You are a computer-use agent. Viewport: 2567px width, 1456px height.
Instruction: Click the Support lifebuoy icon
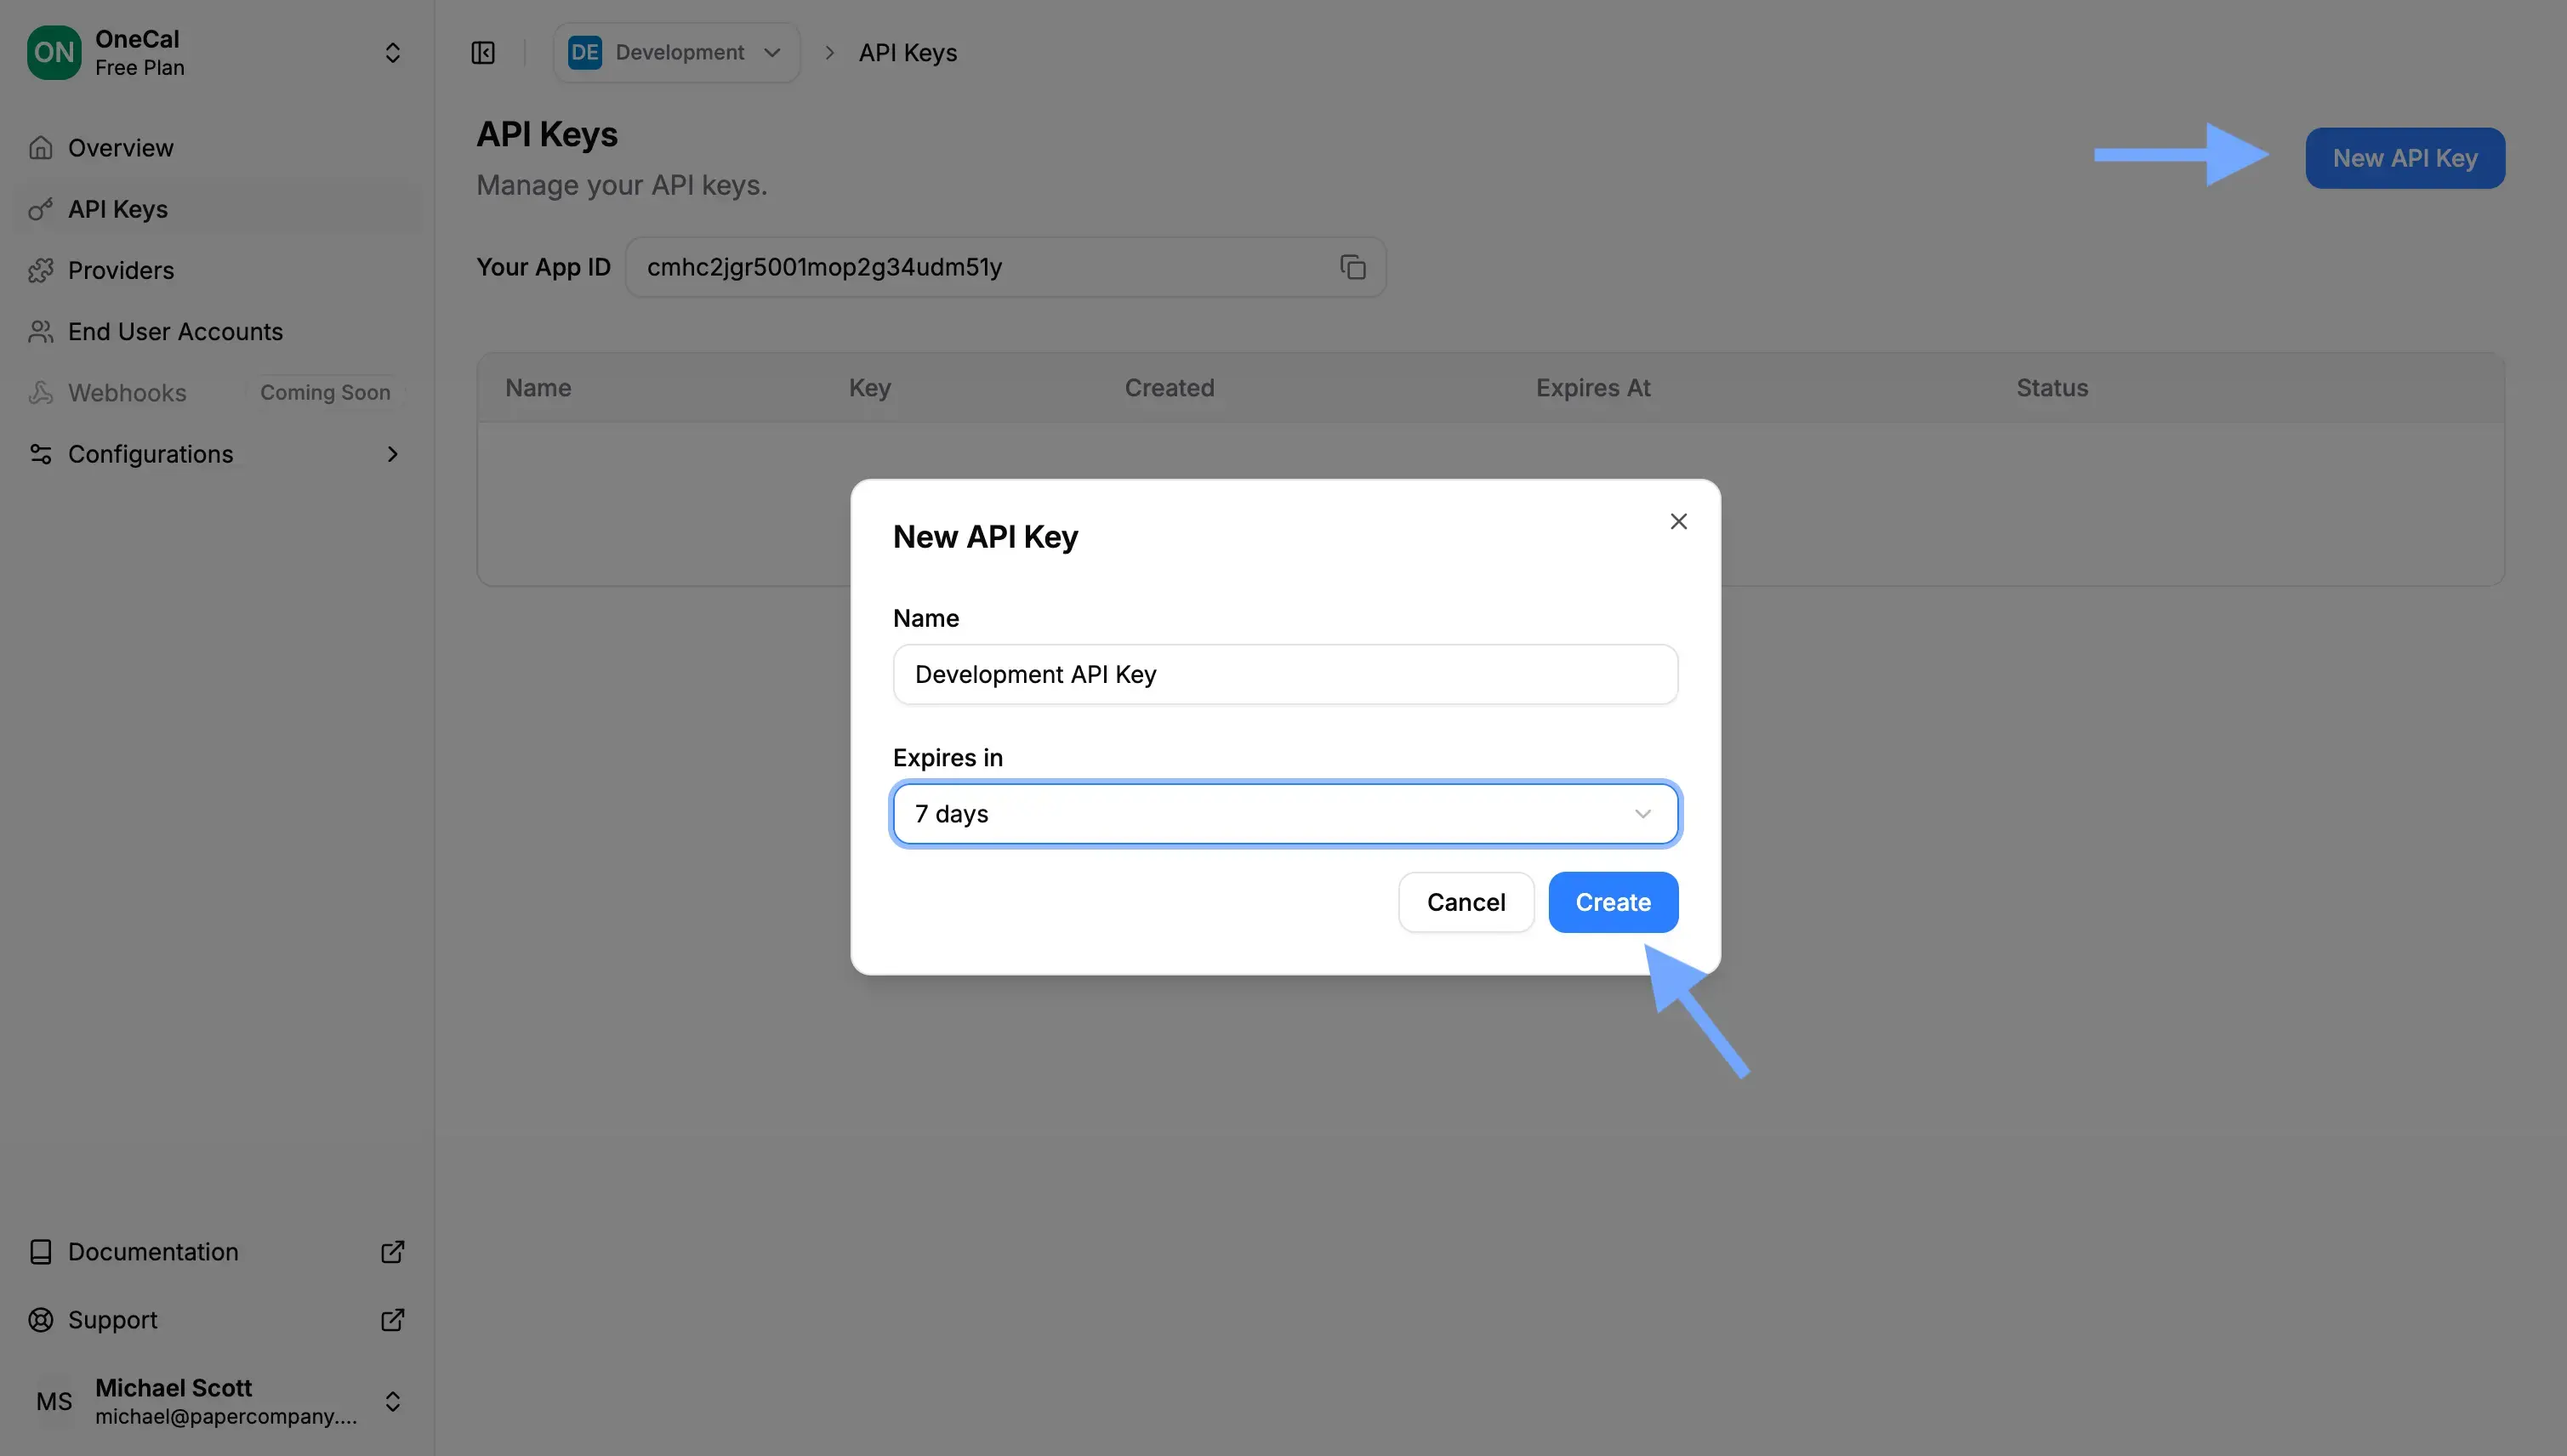click(x=40, y=1320)
